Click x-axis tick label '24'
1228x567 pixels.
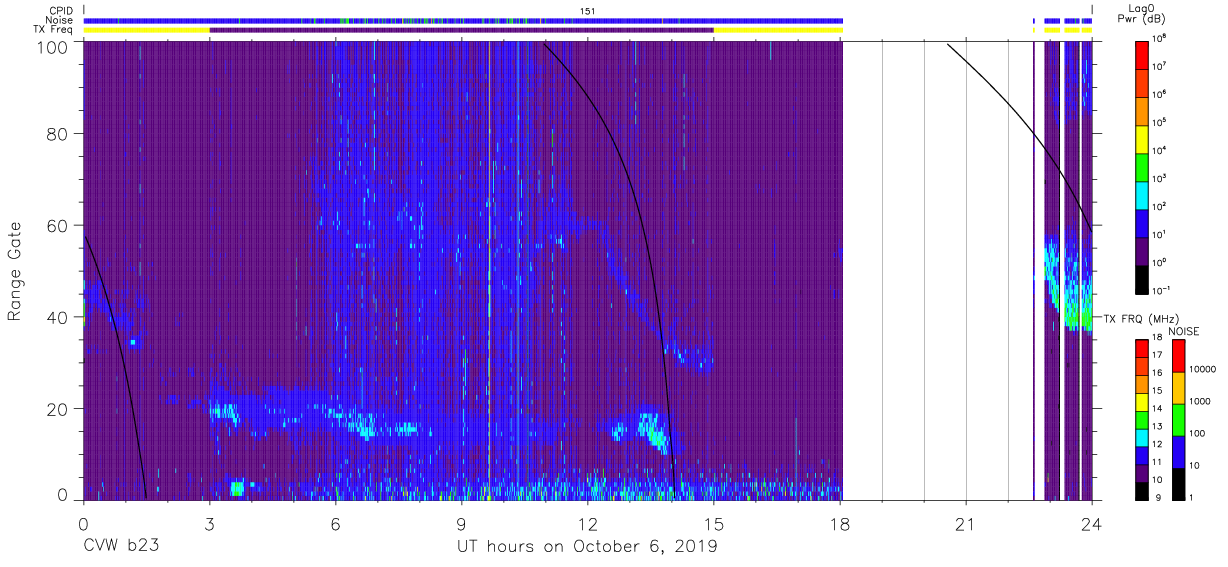tap(1092, 523)
